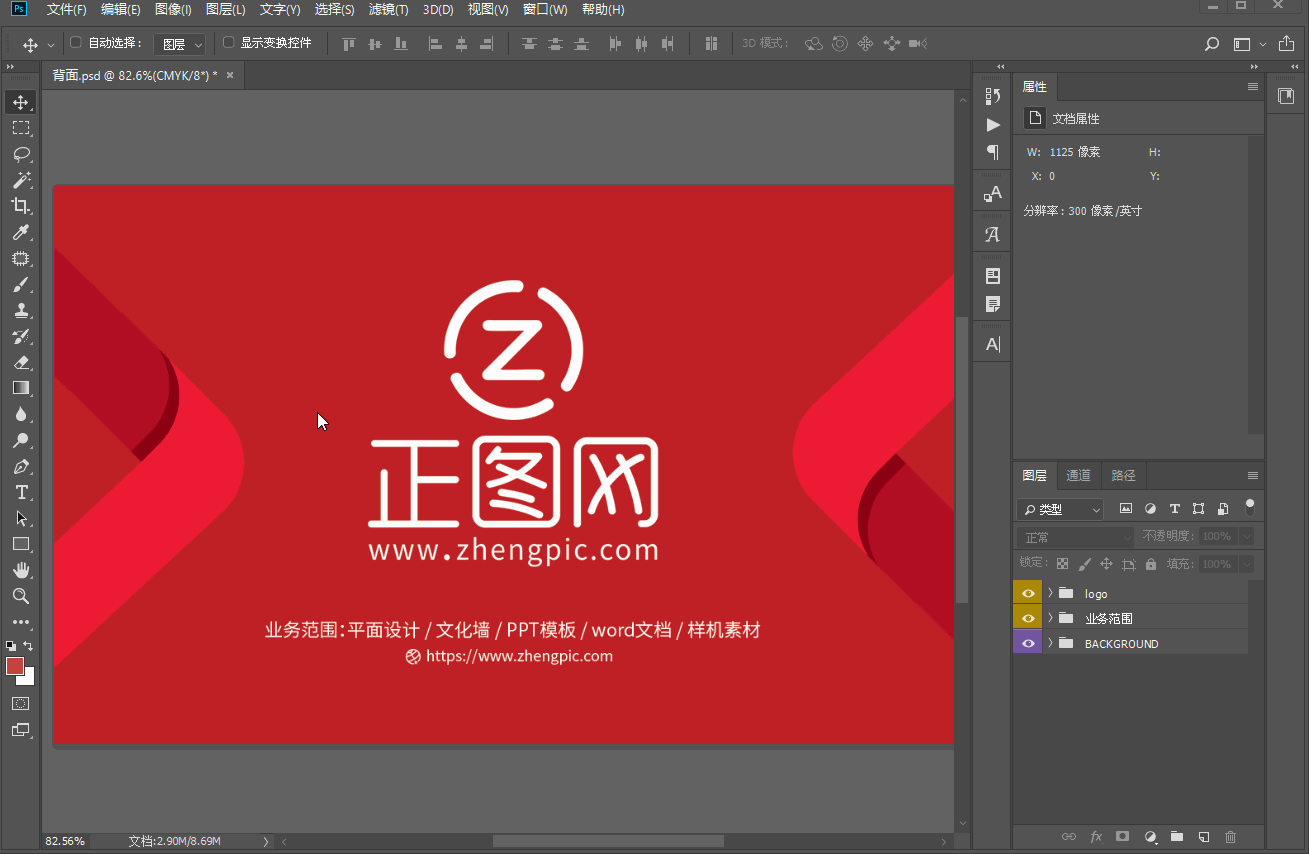Add layer style fx icon
Viewport: 1309px width, 854px height.
[x=1096, y=836]
